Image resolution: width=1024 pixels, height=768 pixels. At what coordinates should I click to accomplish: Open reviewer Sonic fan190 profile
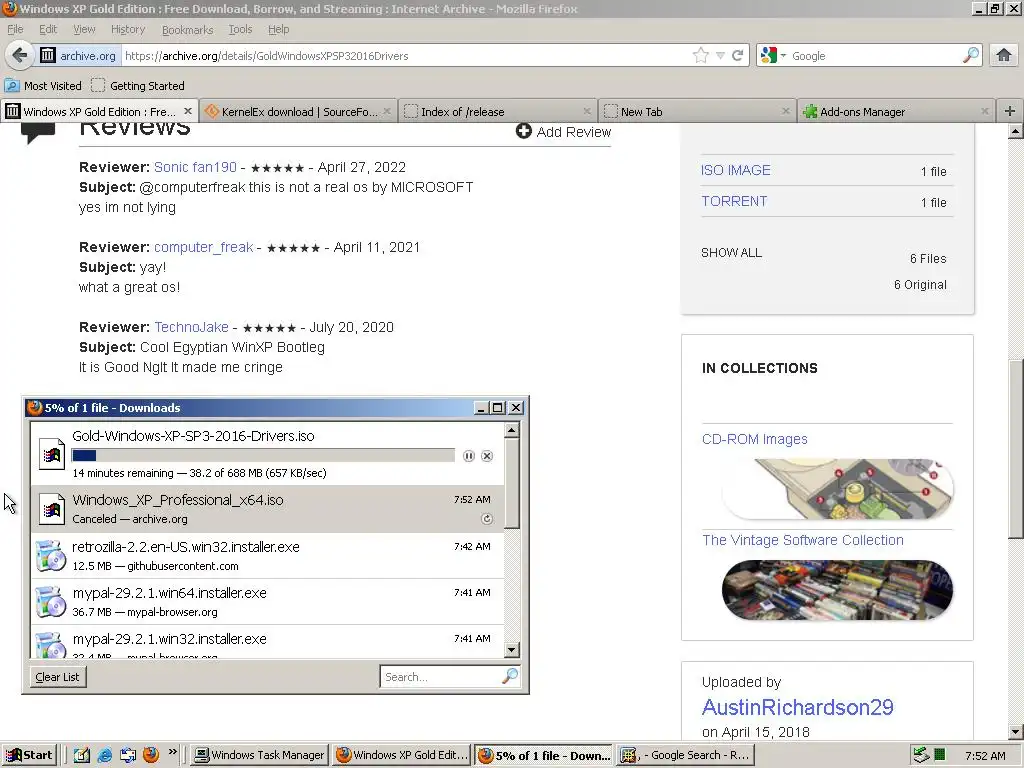coord(195,167)
